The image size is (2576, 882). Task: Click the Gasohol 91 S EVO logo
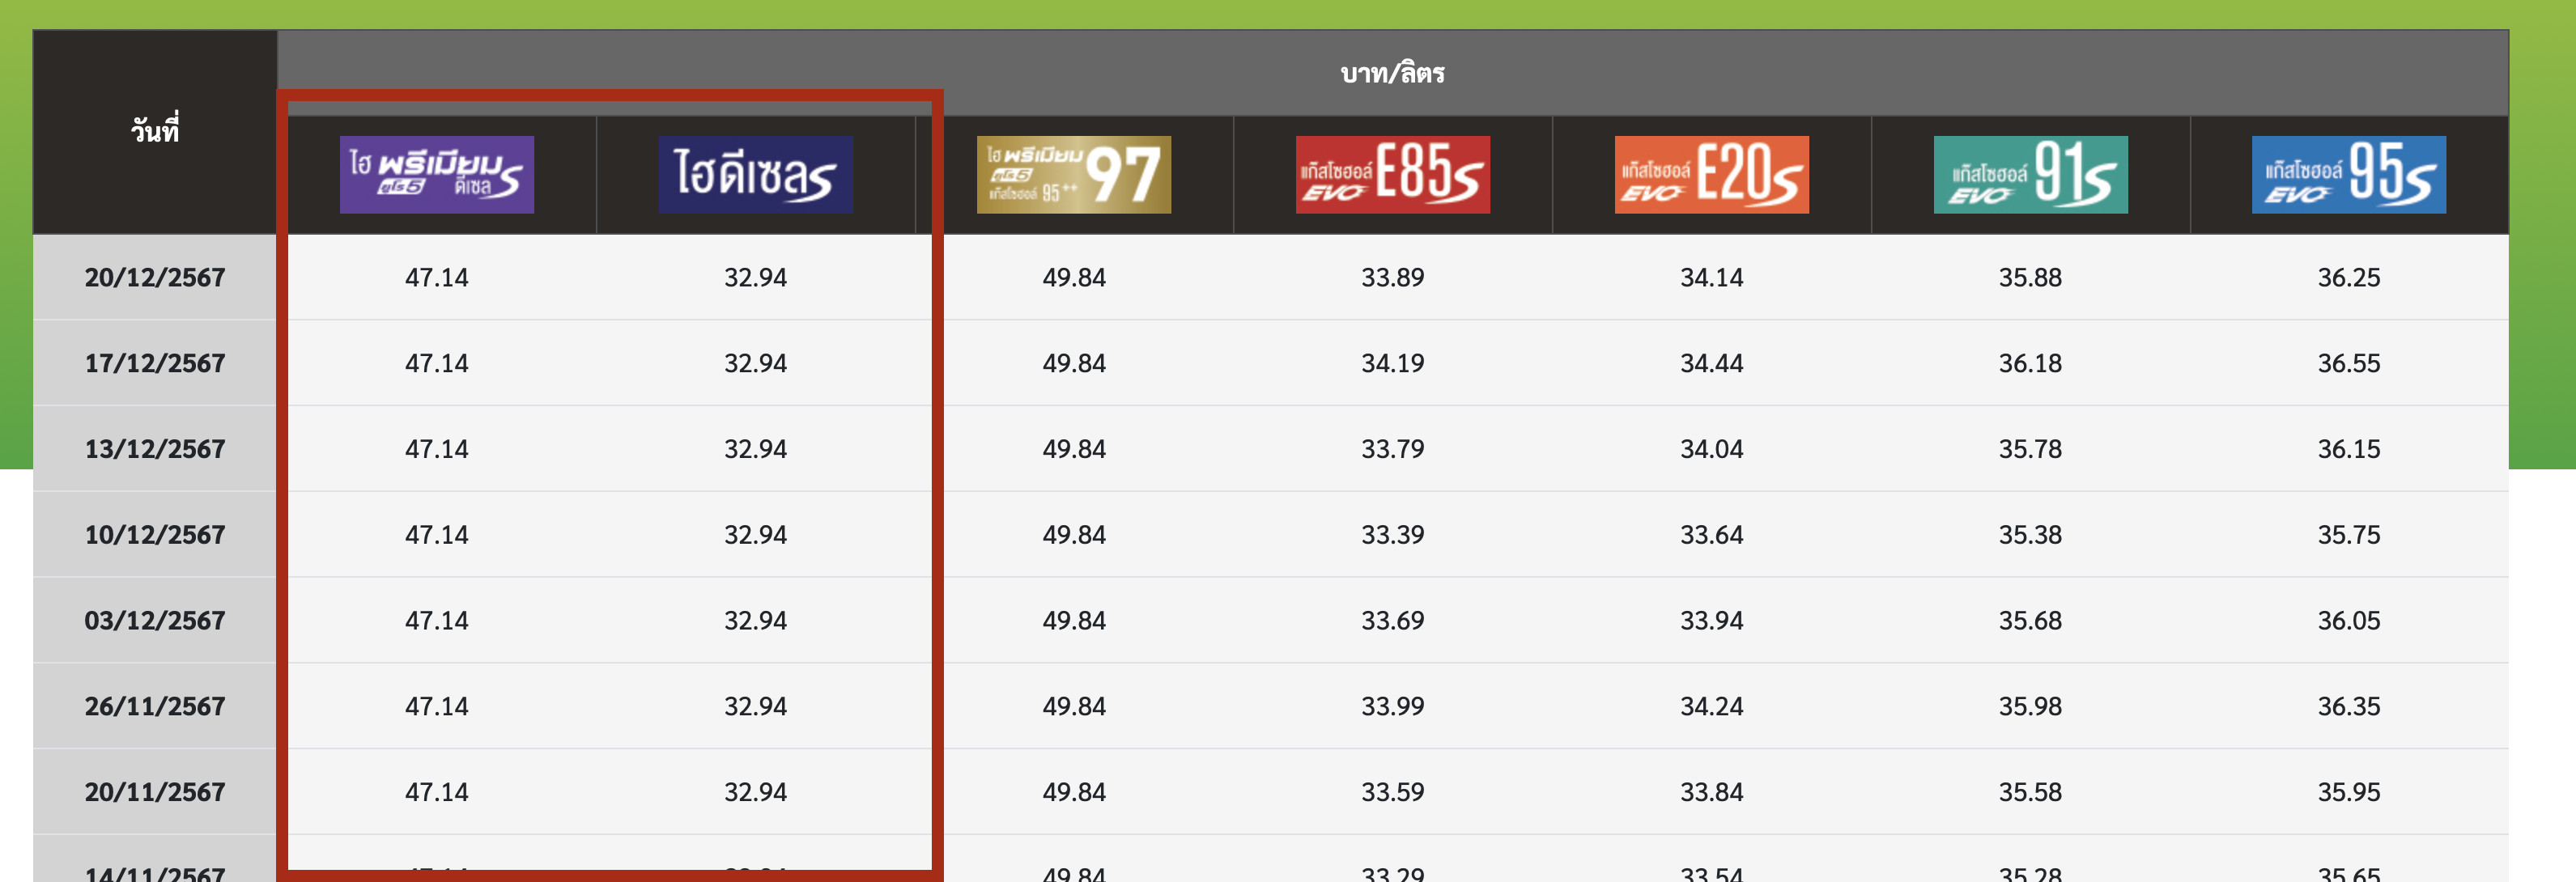click(x=2030, y=174)
